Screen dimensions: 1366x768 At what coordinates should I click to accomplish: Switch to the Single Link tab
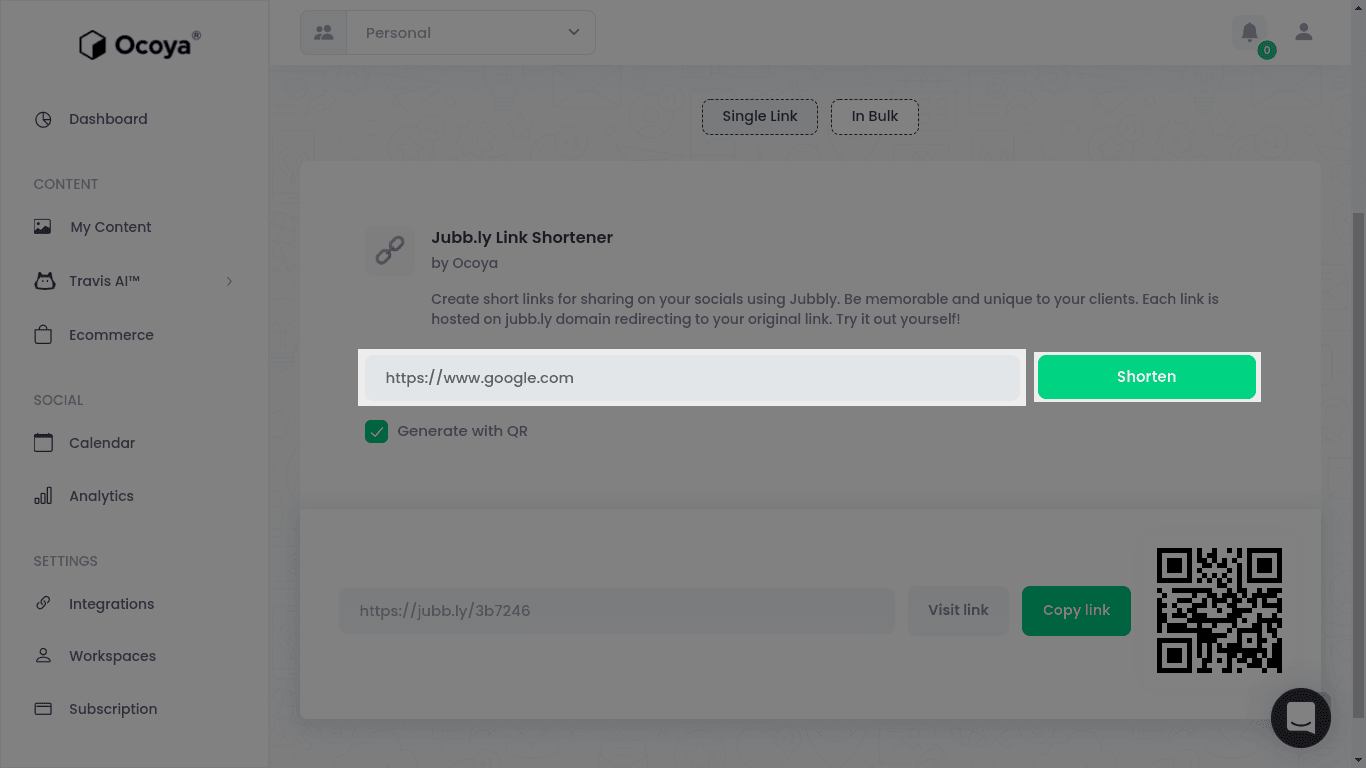pyautogui.click(x=760, y=116)
